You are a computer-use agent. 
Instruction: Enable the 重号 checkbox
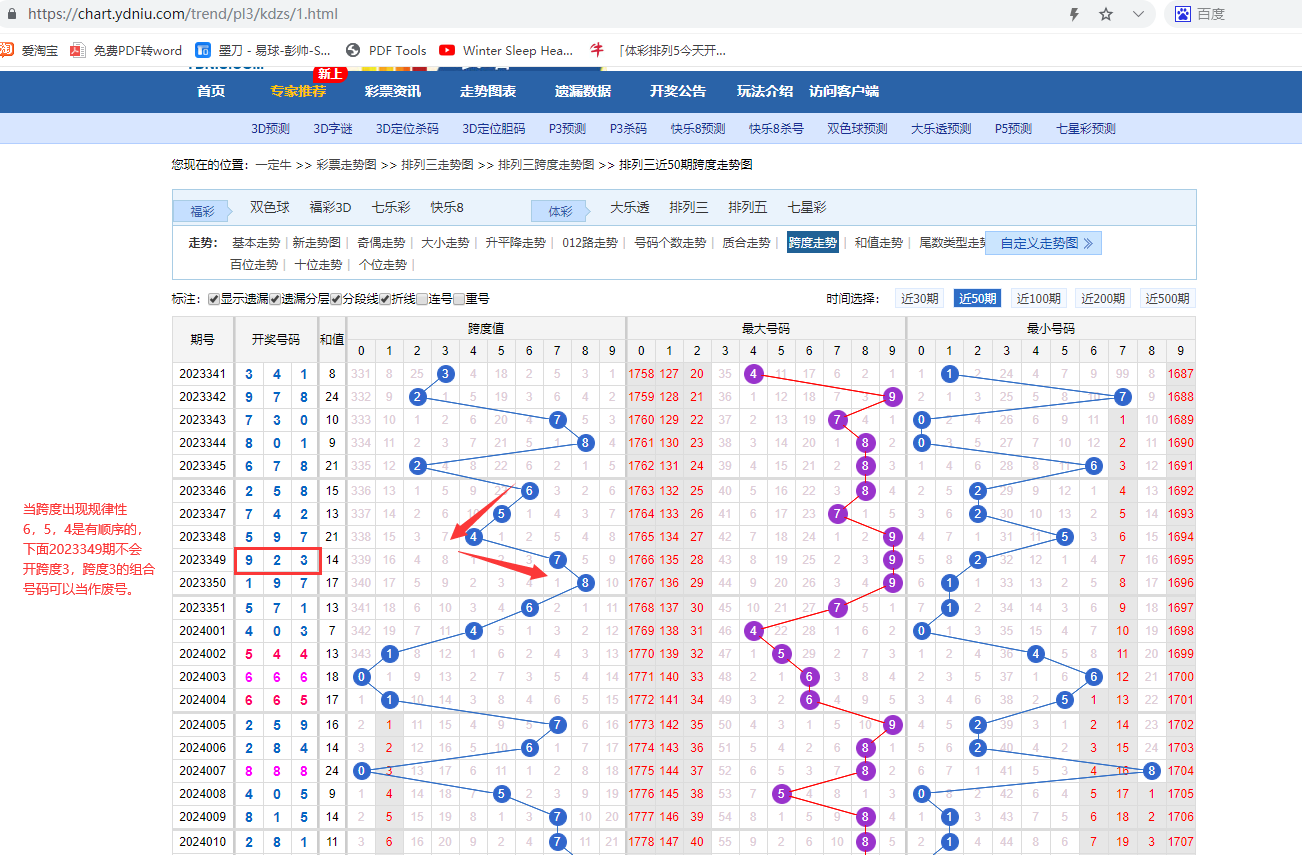(x=459, y=299)
